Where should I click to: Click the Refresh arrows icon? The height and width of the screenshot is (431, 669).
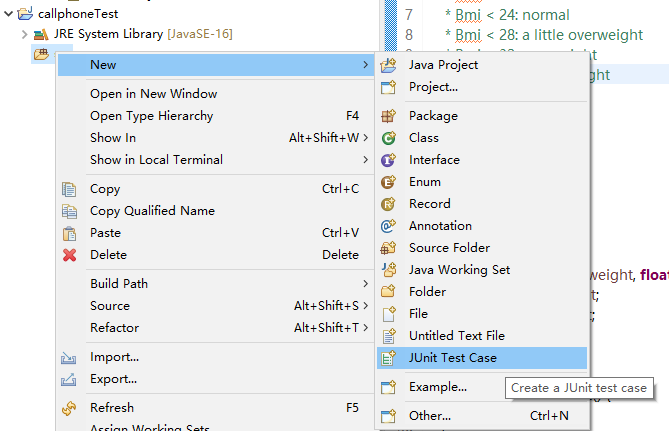click(69, 408)
